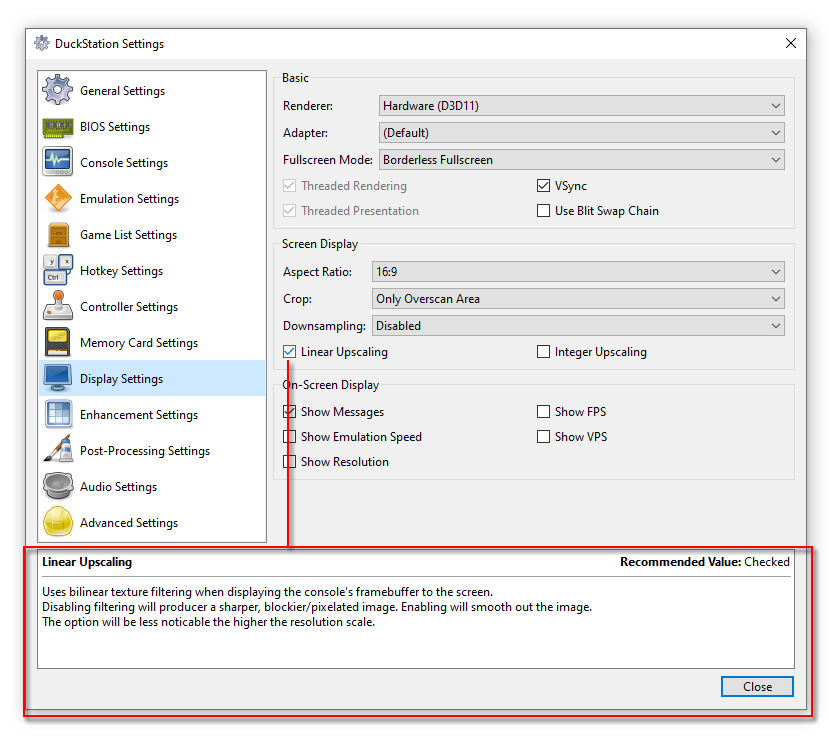This screenshot has width=829, height=741.
Task: Enable Show Emulation Speed
Action: pyautogui.click(x=289, y=437)
